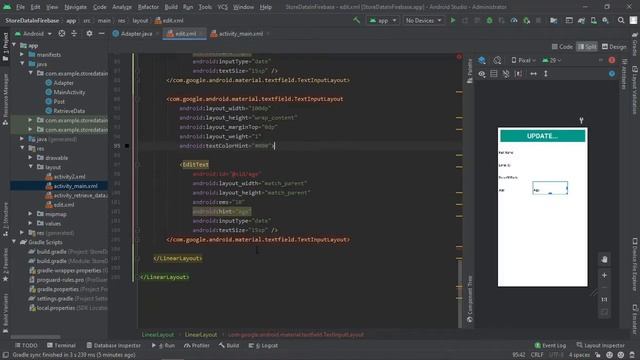Open the app run configuration dropdown
640x360 pixels.
click(x=382, y=20)
